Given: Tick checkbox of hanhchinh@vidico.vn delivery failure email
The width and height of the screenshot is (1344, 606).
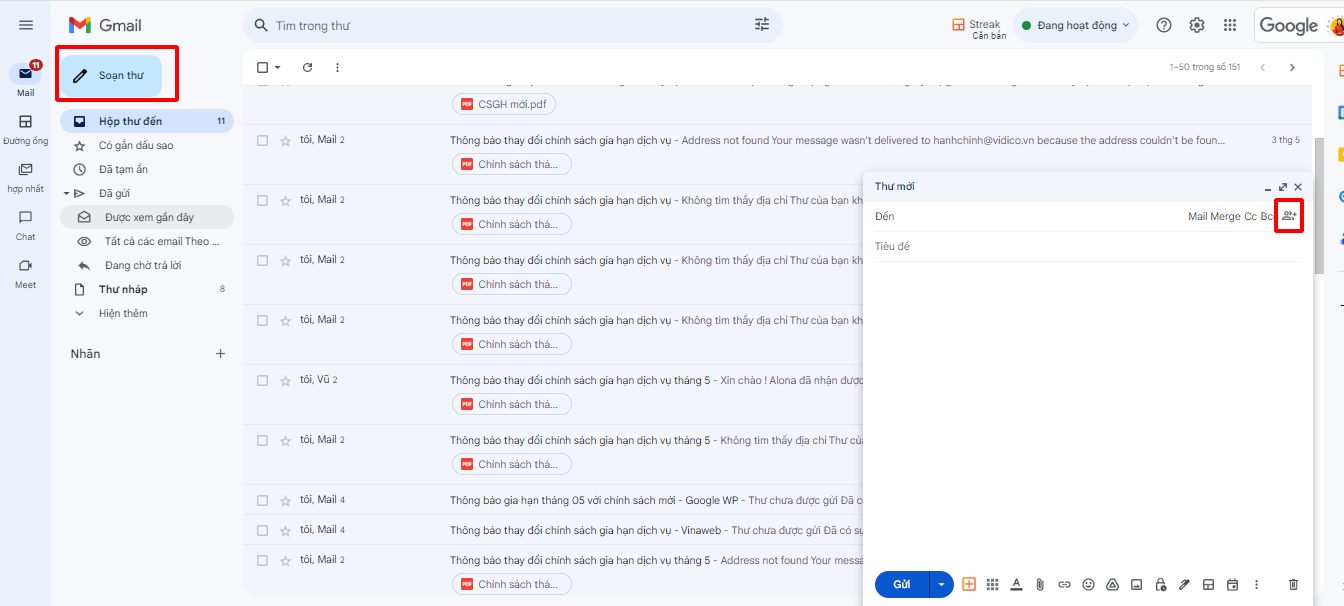Looking at the screenshot, I should [263, 140].
